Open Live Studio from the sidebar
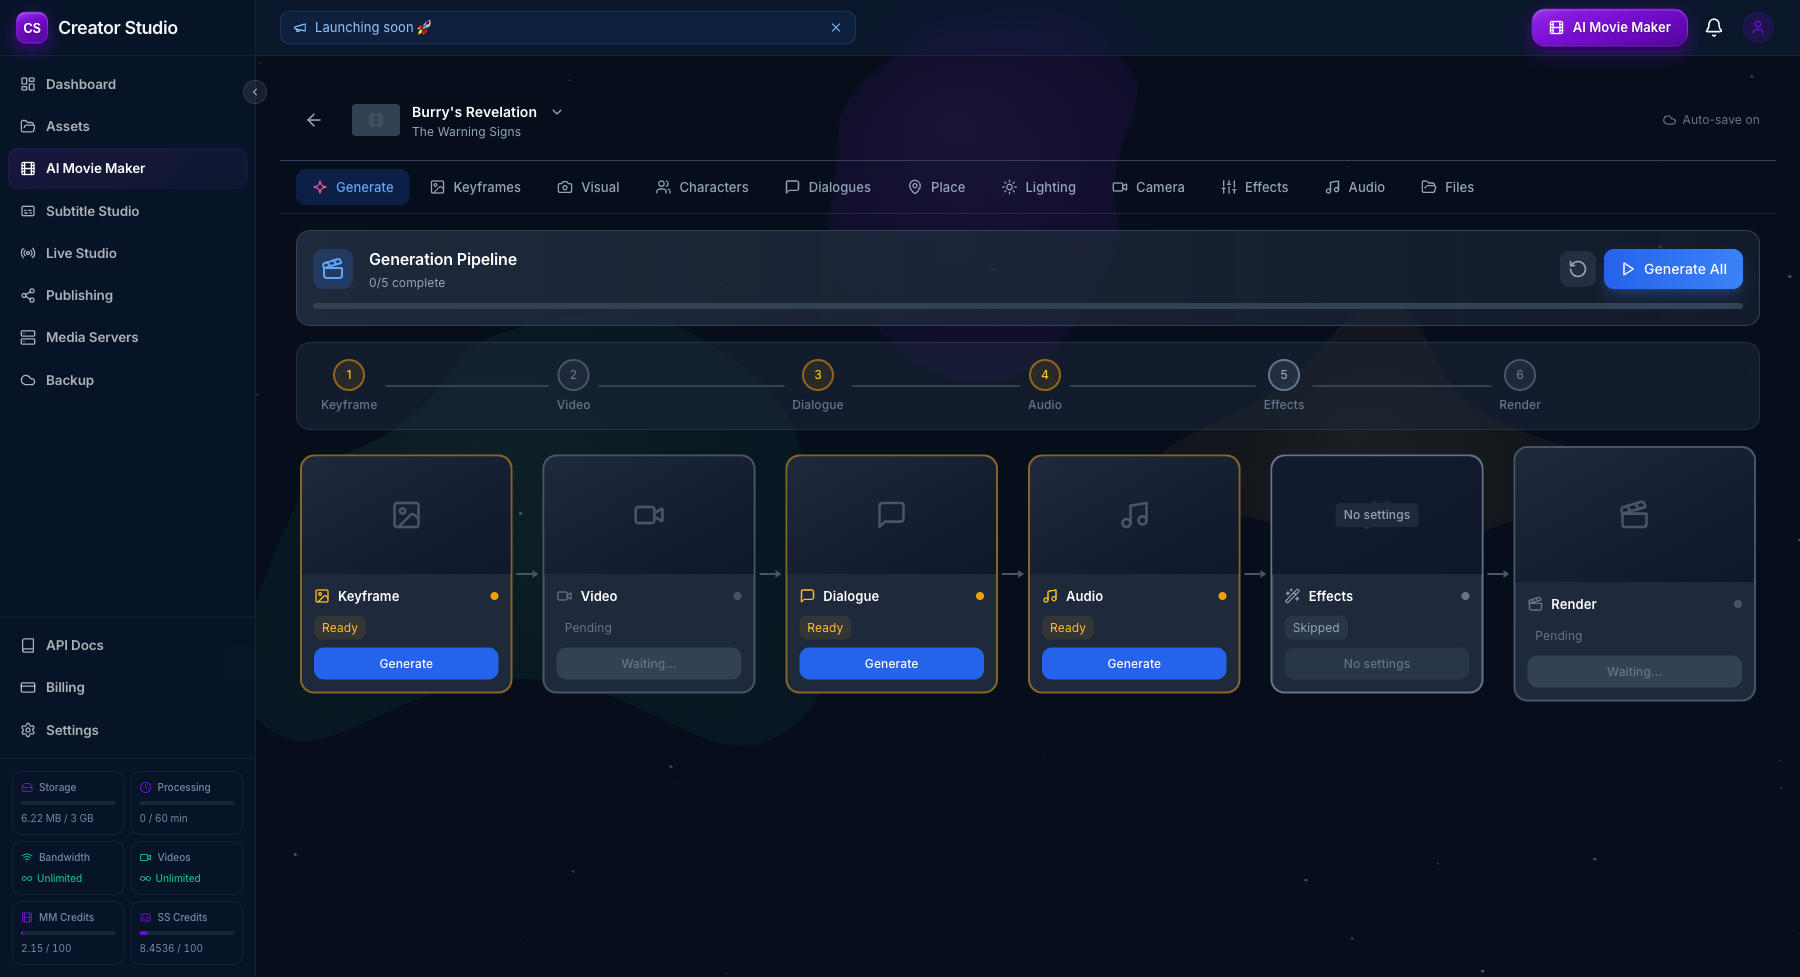This screenshot has width=1800, height=977. coord(28,253)
